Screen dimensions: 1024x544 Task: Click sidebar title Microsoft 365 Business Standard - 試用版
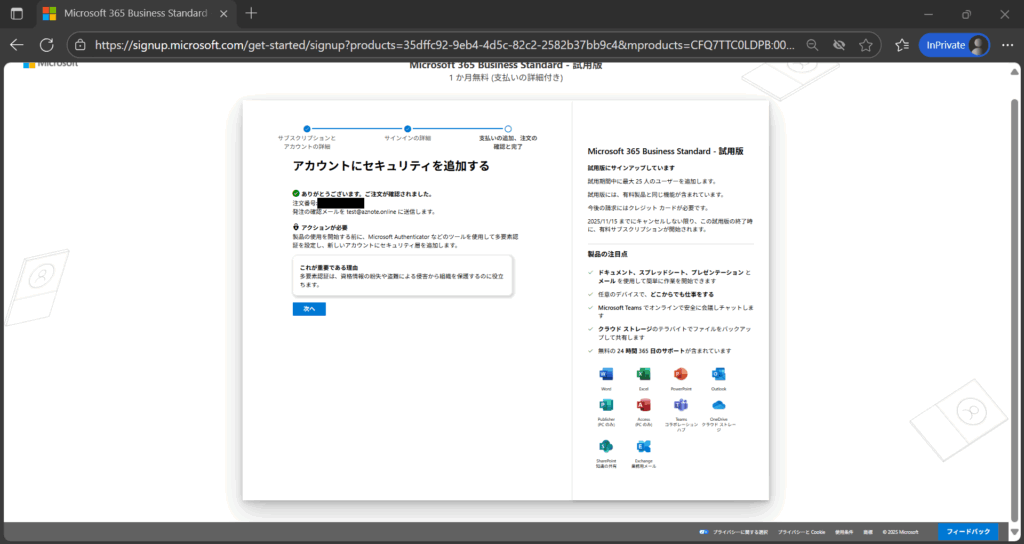(665, 151)
